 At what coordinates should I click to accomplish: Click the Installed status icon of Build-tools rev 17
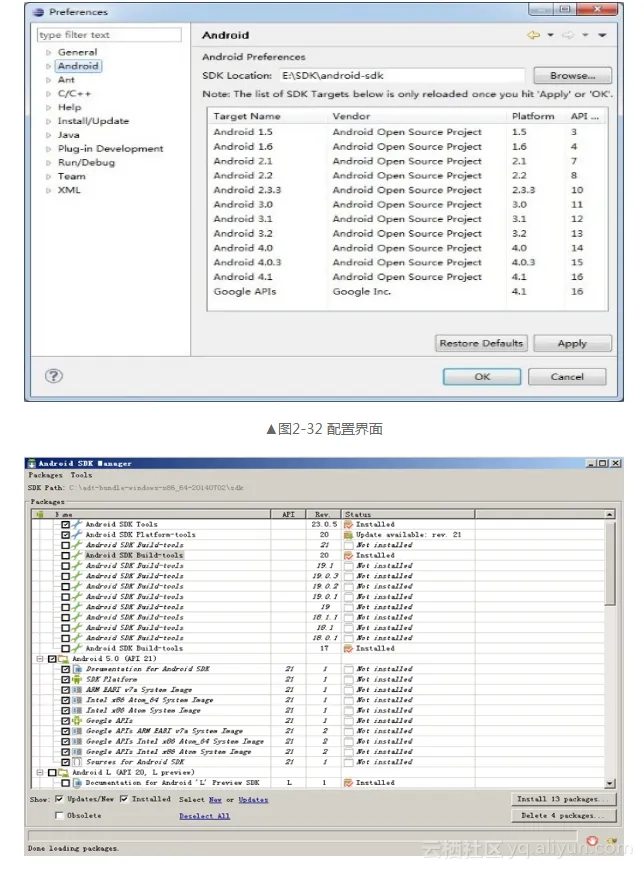click(348, 649)
